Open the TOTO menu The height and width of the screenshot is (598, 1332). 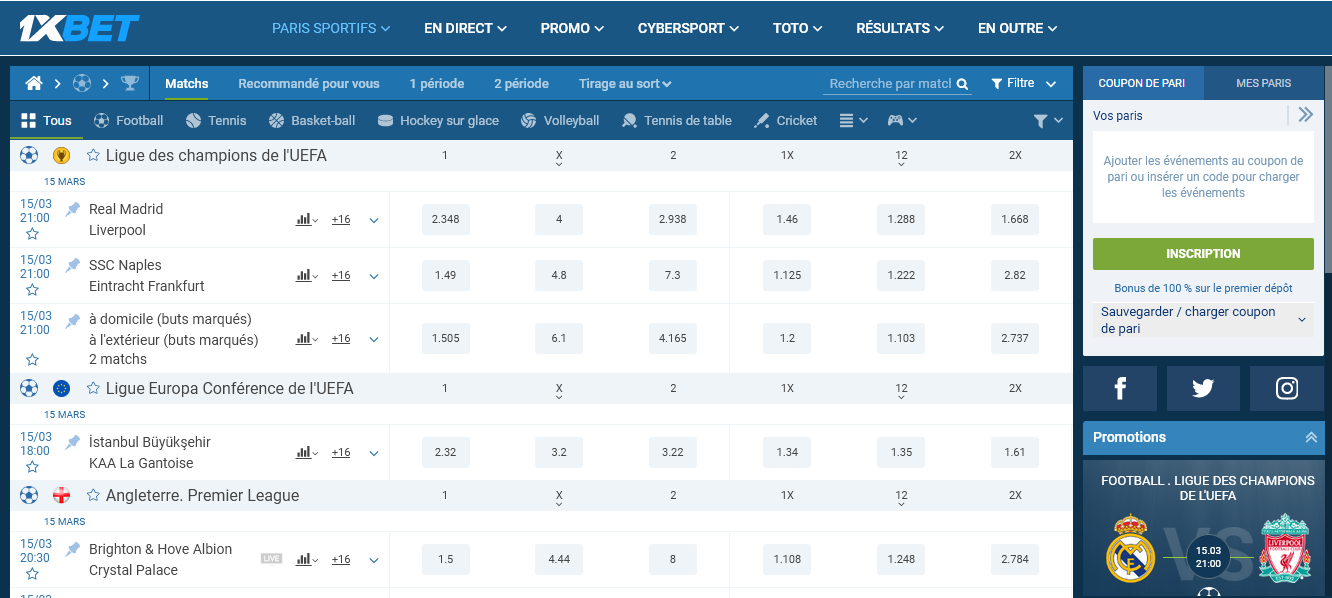click(797, 28)
